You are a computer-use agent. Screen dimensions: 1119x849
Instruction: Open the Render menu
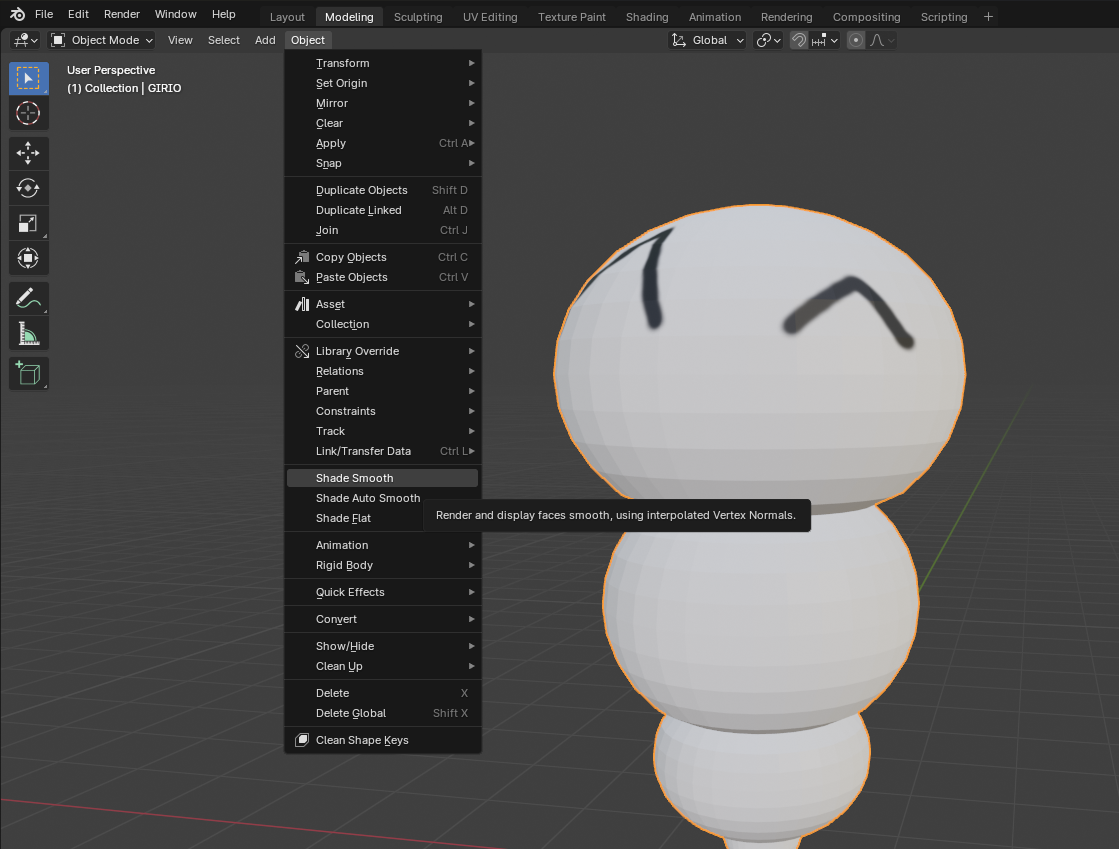coord(121,14)
